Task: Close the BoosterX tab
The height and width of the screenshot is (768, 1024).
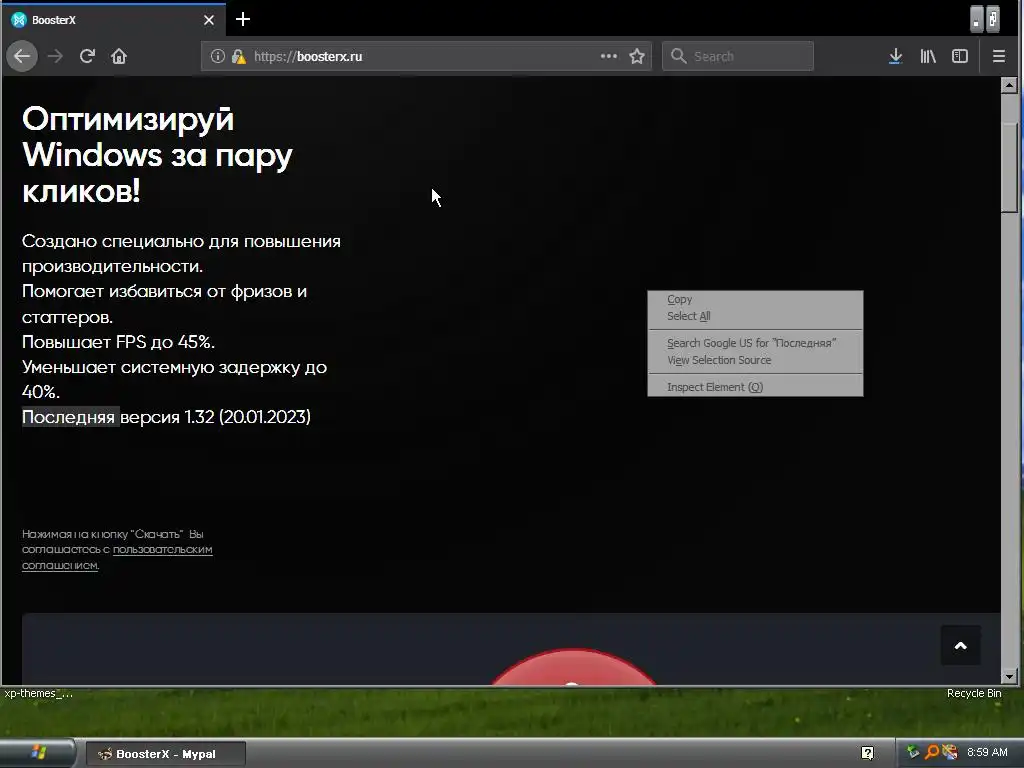Action: pyautogui.click(x=209, y=20)
